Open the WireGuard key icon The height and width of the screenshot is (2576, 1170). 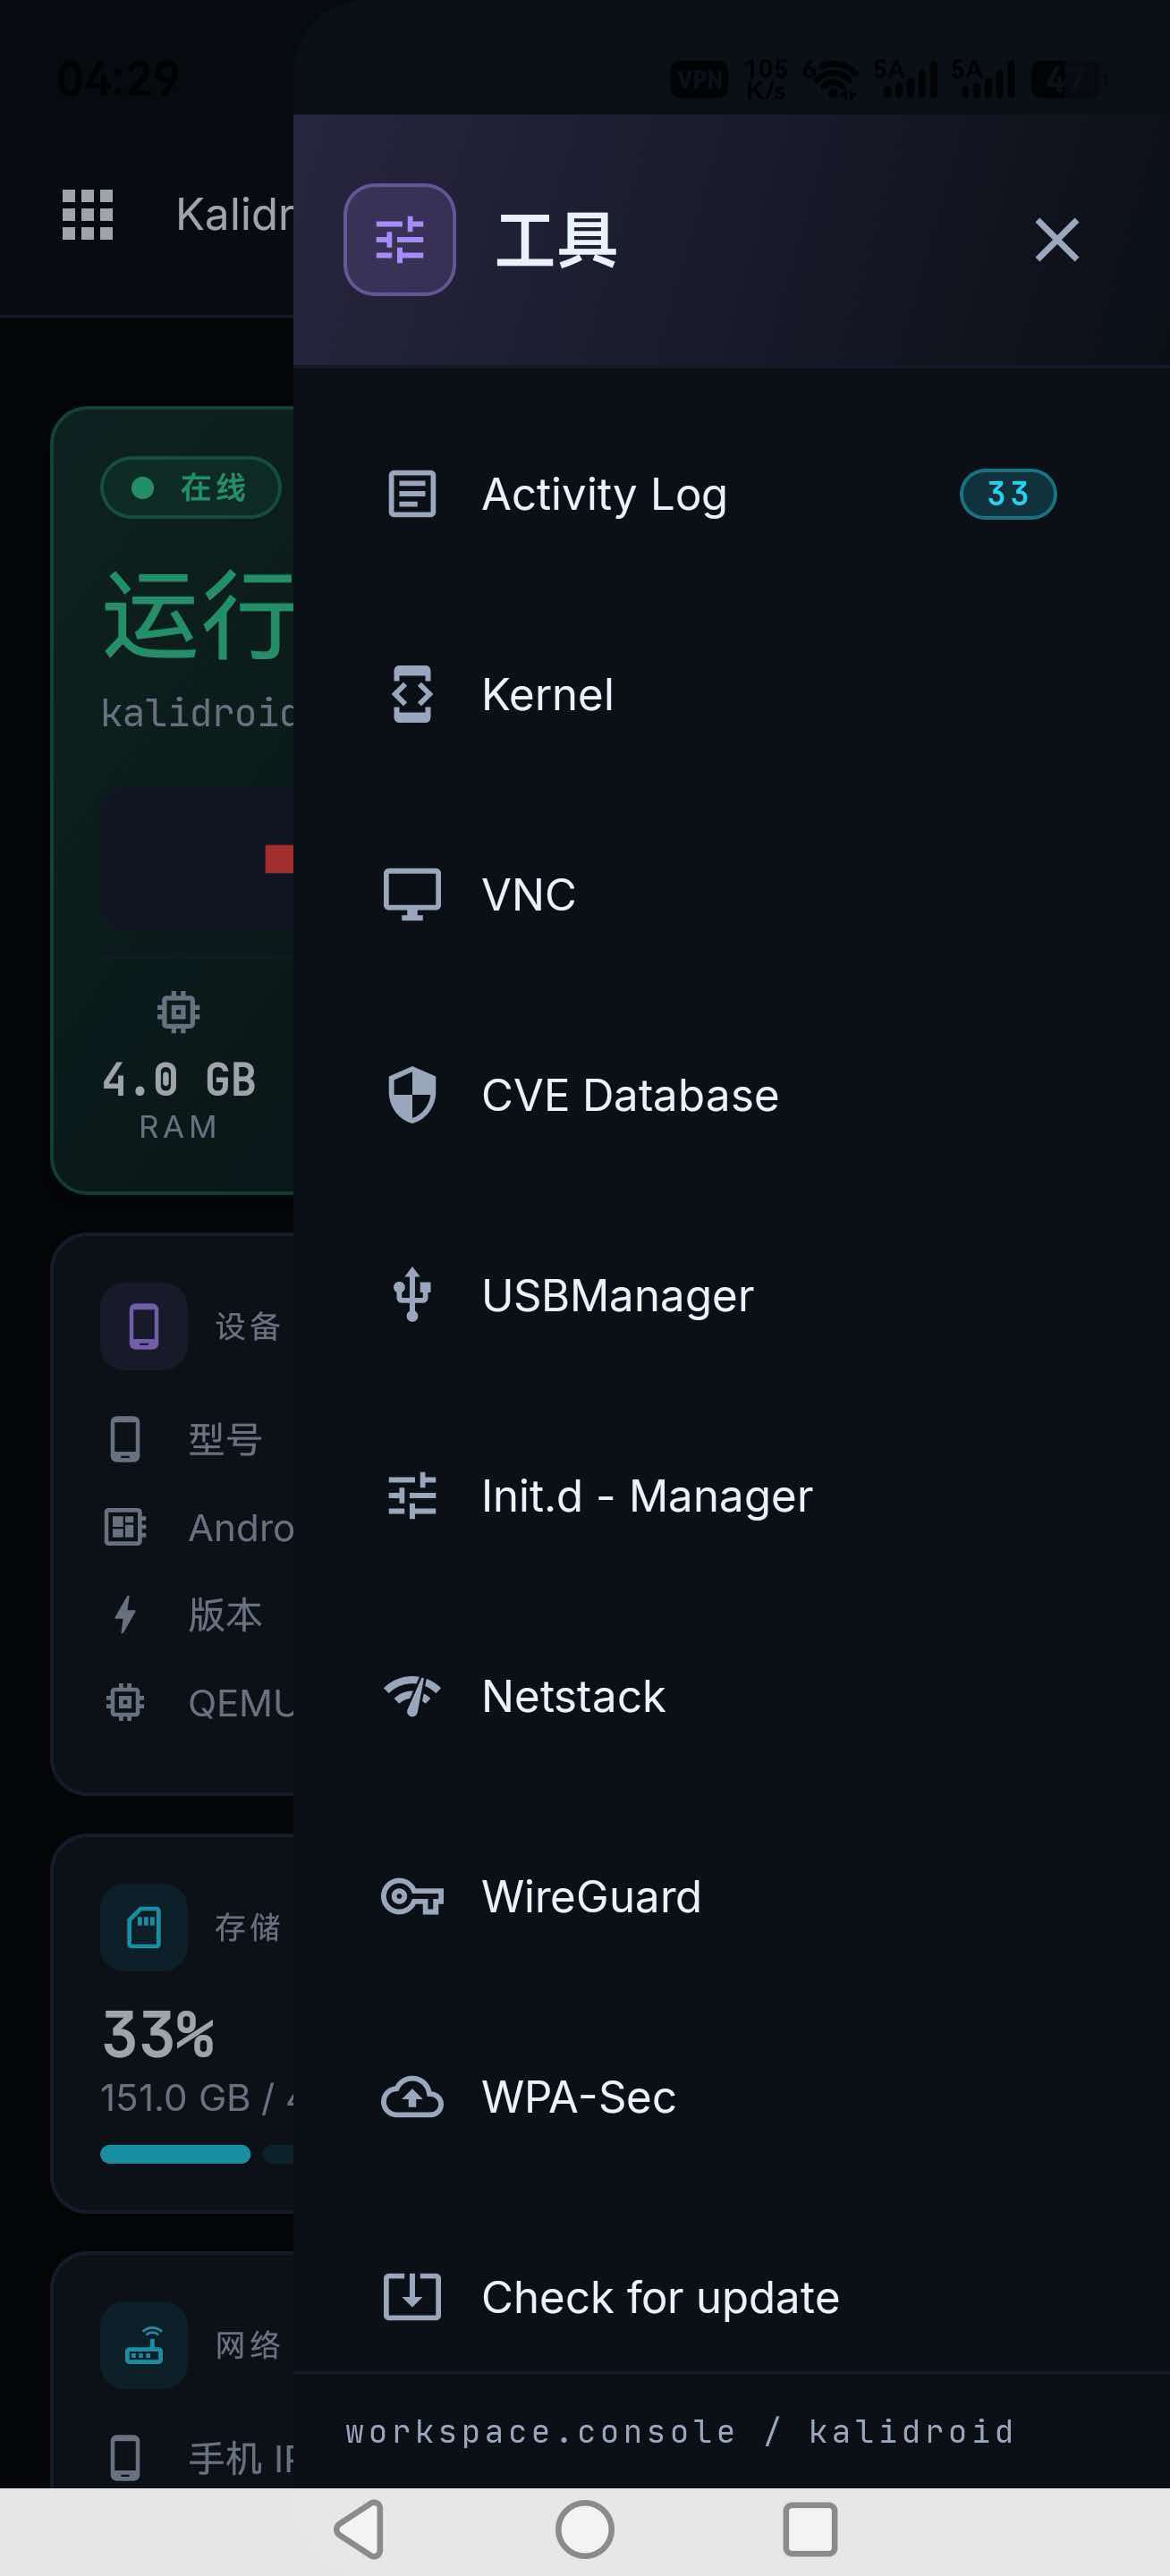(x=412, y=1896)
